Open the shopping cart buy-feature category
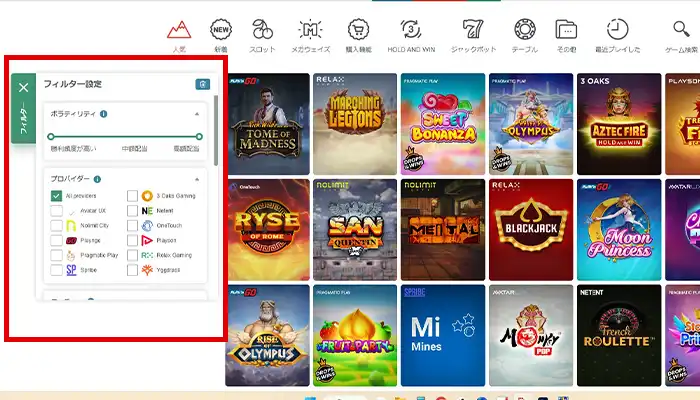This screenshot has width=700, height=400. (358, 37)
